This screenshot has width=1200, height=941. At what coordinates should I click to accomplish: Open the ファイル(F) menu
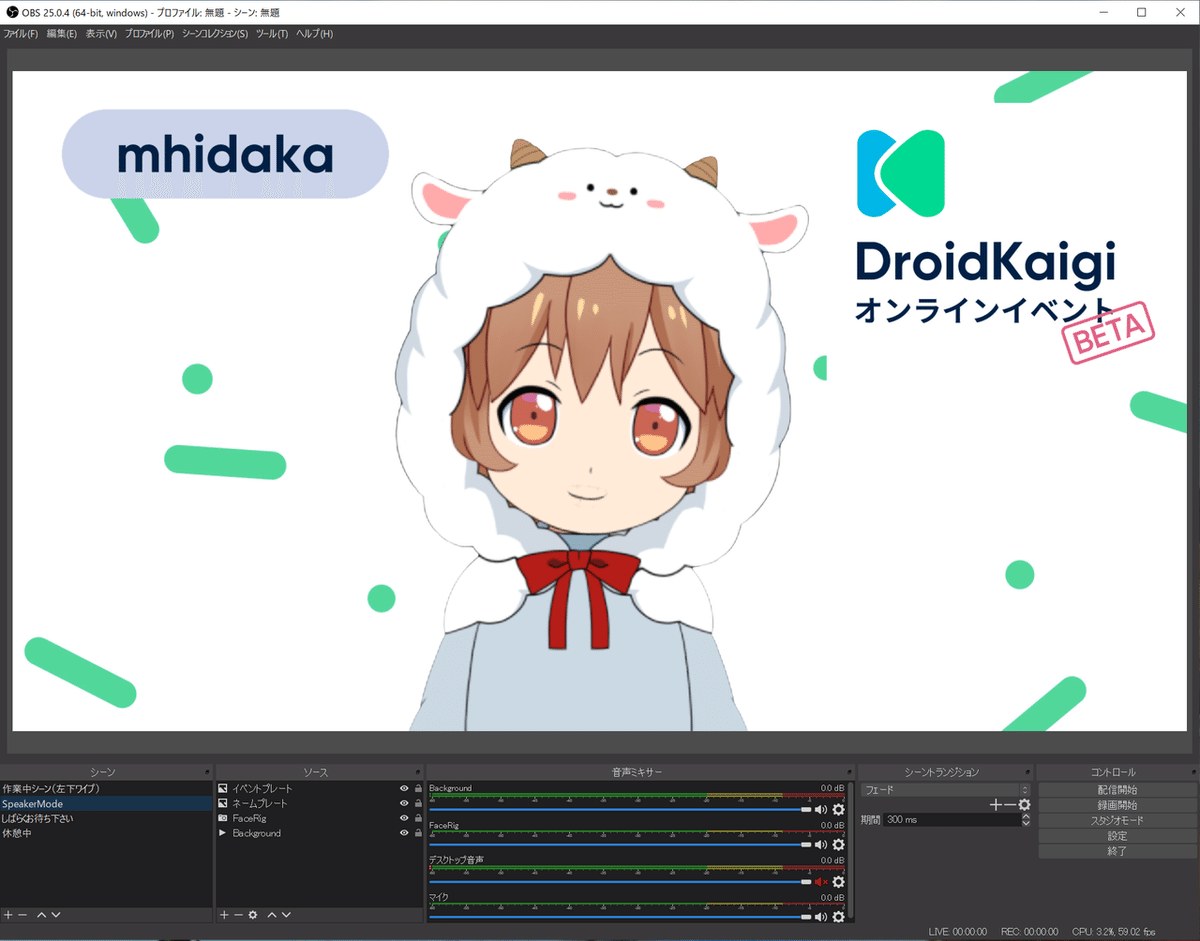[20, 34]
